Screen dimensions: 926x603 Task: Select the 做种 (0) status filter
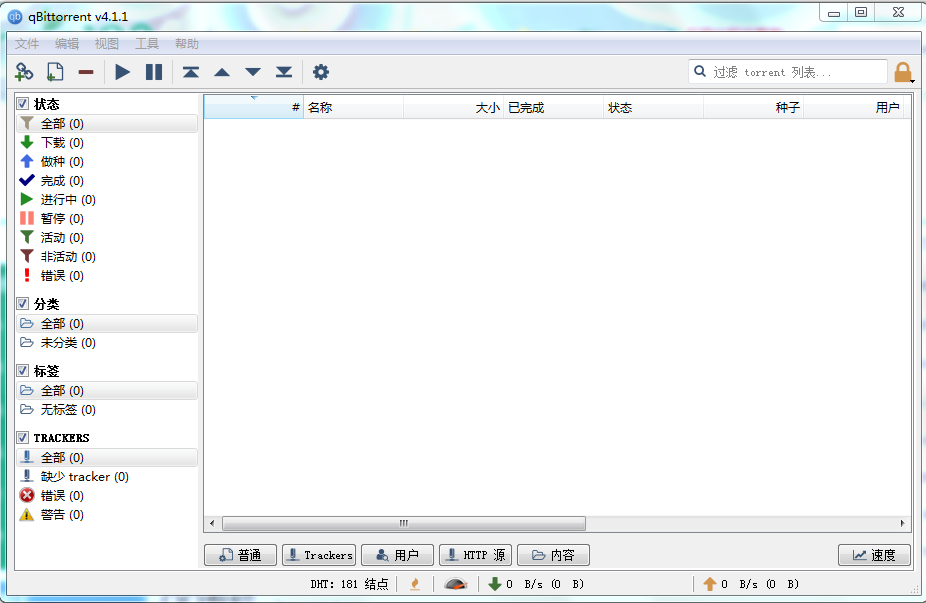107,161
